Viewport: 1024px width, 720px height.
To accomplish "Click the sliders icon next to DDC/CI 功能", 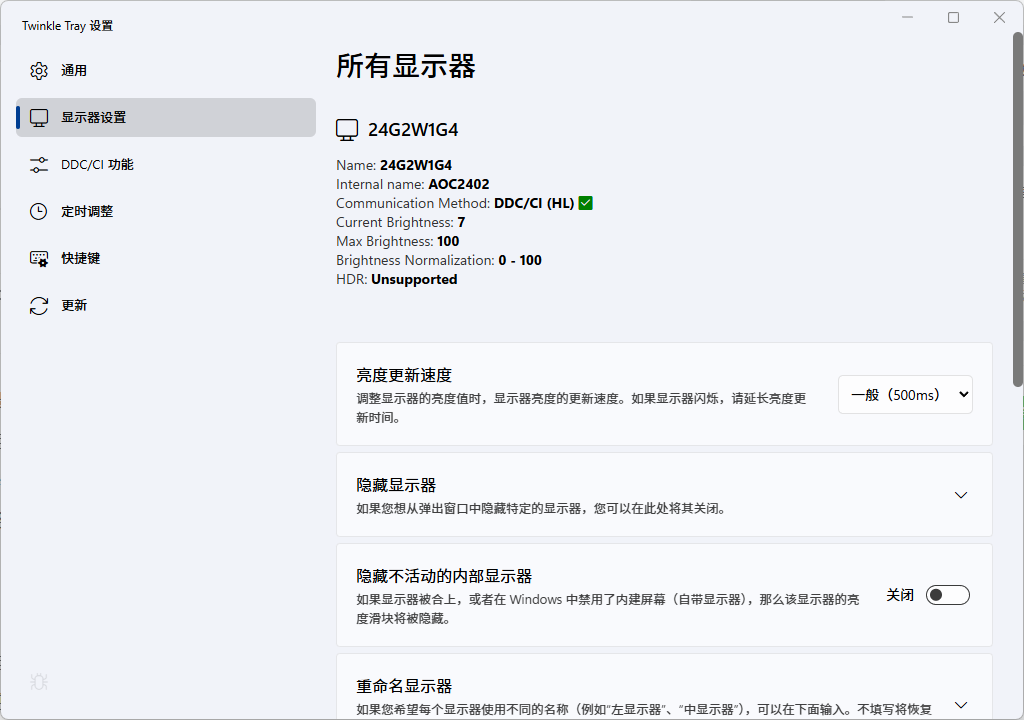I will (x=38, y=164).
